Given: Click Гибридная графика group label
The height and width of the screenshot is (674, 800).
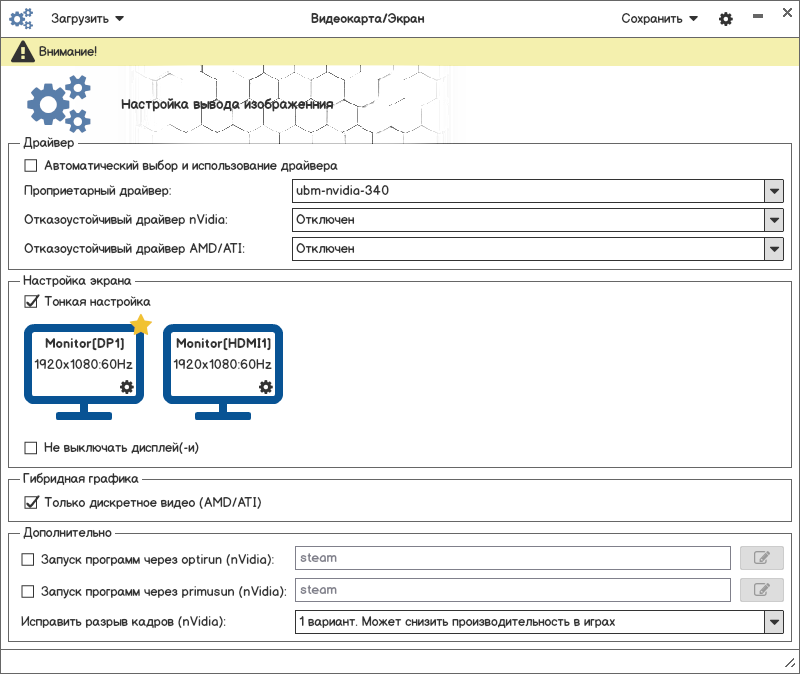Looking at the screenshot, I should (x=81, y=479).
